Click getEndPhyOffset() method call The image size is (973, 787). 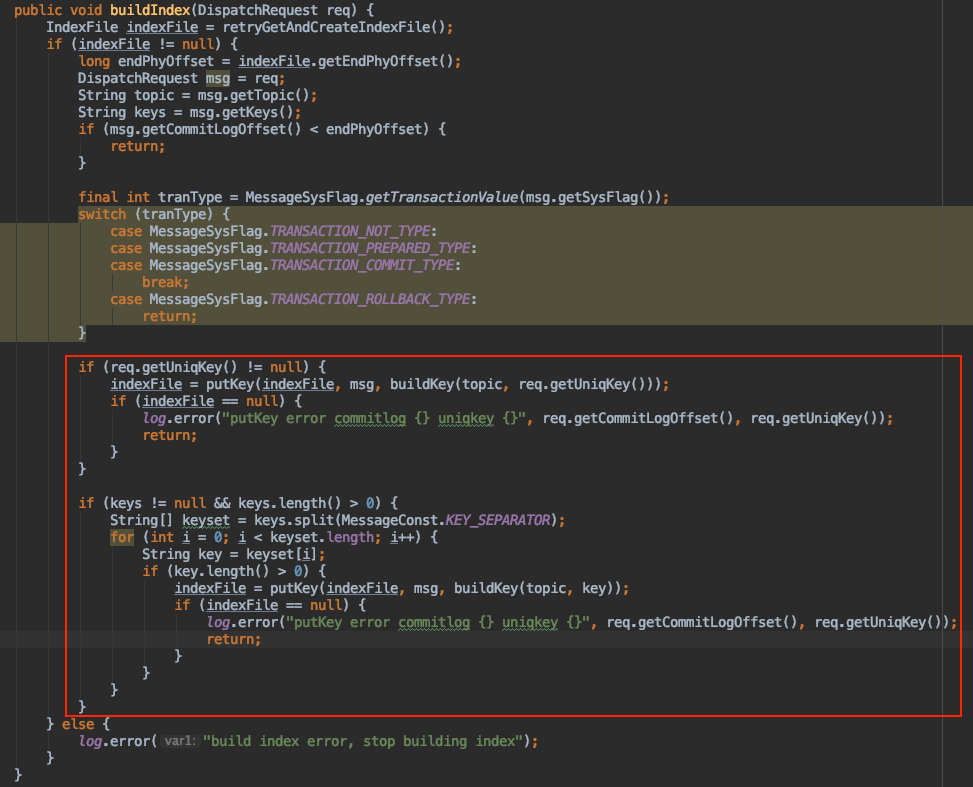[x=386, y=61]
